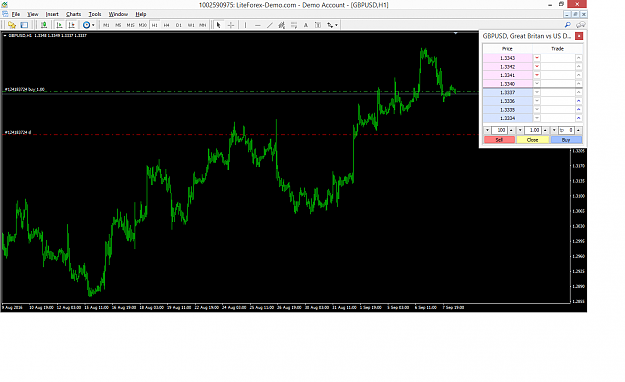Decrease the 1.00 volume with down arrow

click(520, 130)
